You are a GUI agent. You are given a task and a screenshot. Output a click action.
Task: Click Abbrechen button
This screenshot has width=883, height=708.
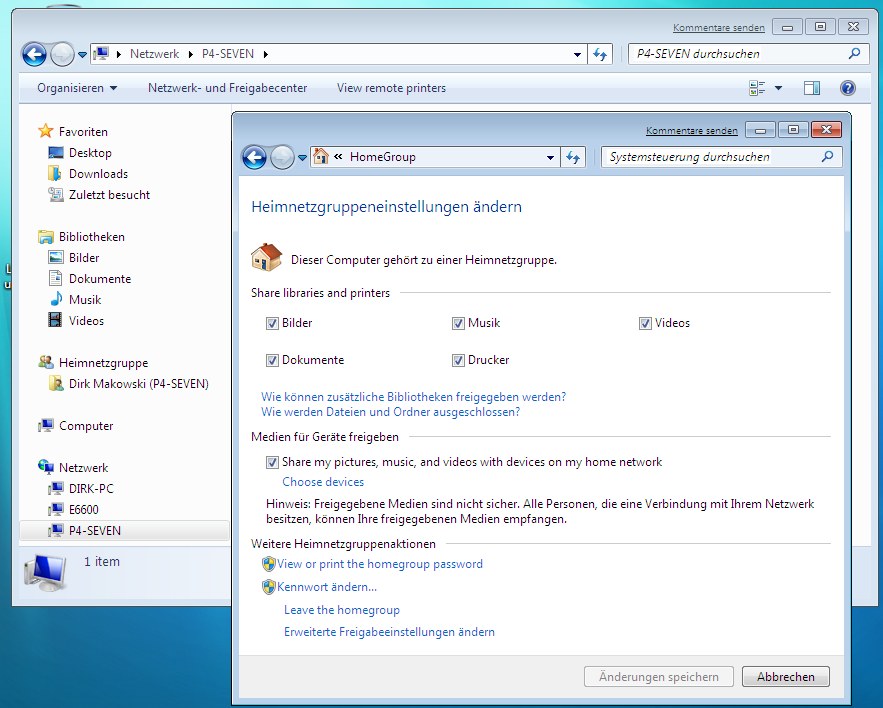[786, 676]
